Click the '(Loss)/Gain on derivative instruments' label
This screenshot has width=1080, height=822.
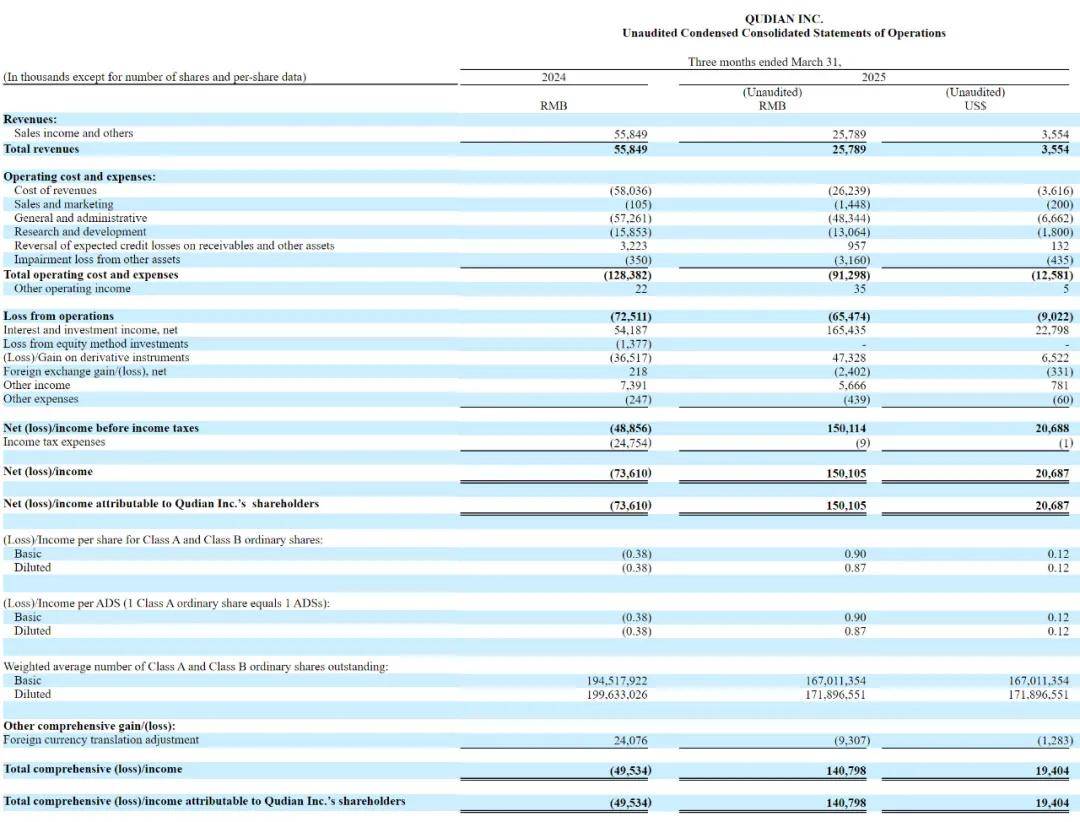click(96, 358)
